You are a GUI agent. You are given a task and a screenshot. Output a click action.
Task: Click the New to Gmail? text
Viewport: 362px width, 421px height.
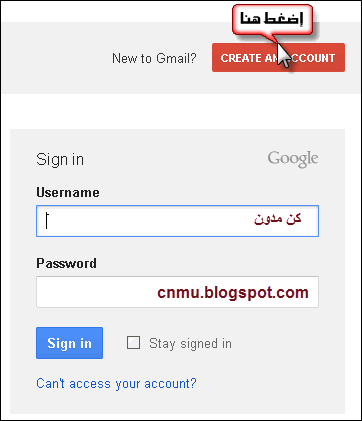(154, 58)
